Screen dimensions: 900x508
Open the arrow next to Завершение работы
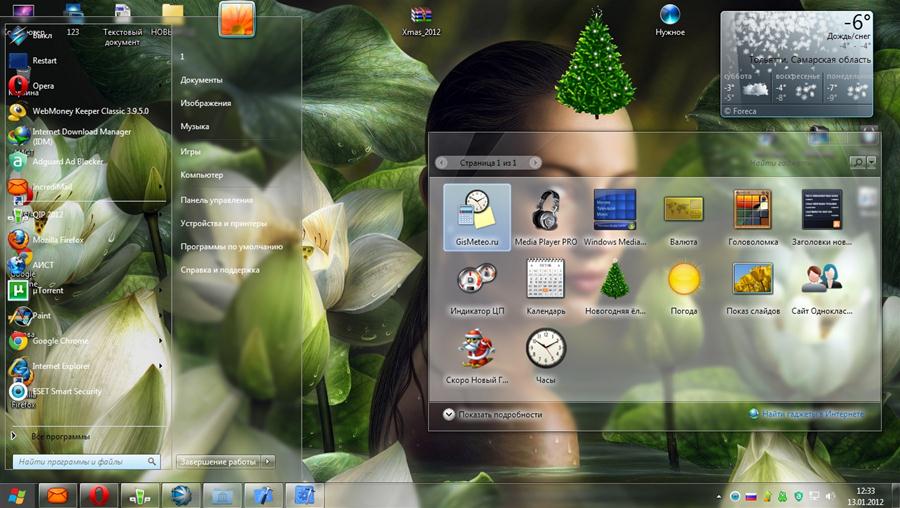tap(268, 462)
